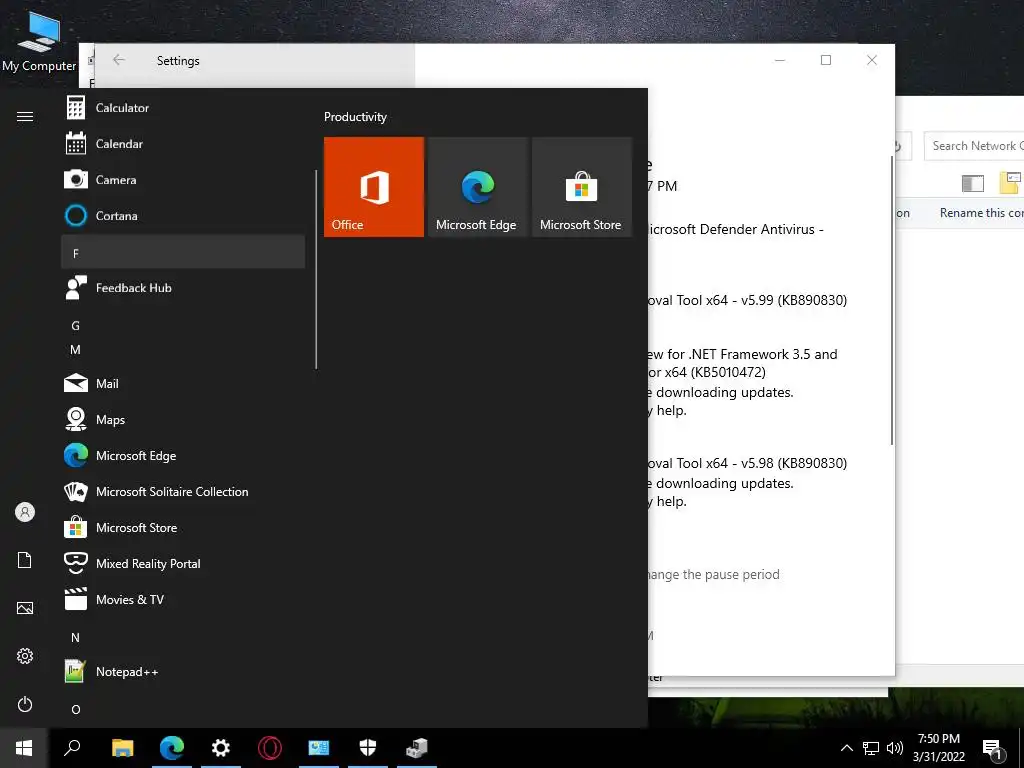The image size is (1024, 768).
Task: Open Windows Security shield on taskbar
Action: 368,748
